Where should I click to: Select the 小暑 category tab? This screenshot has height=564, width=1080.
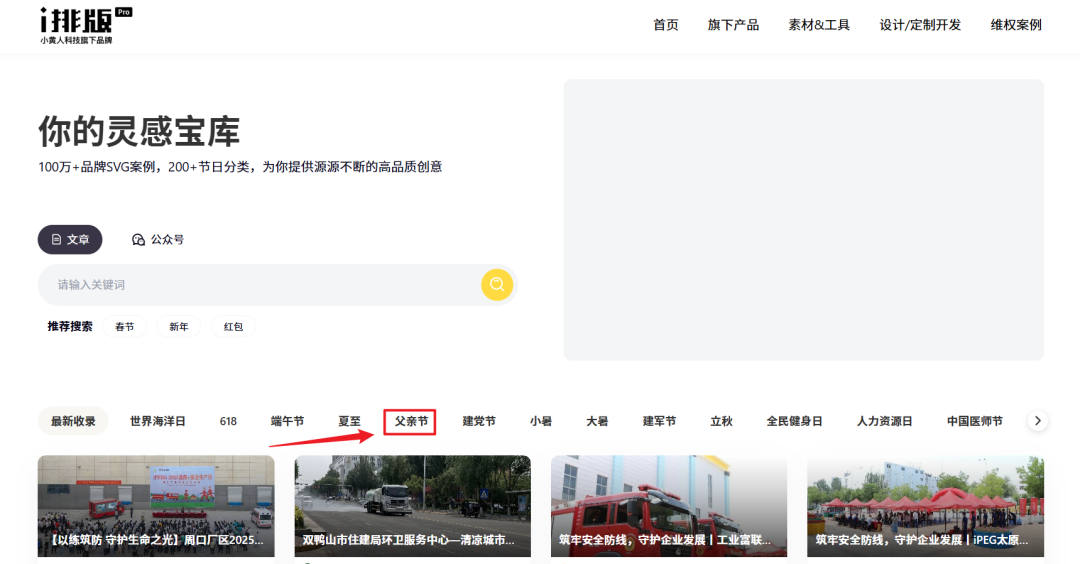[x=541, y=421]
